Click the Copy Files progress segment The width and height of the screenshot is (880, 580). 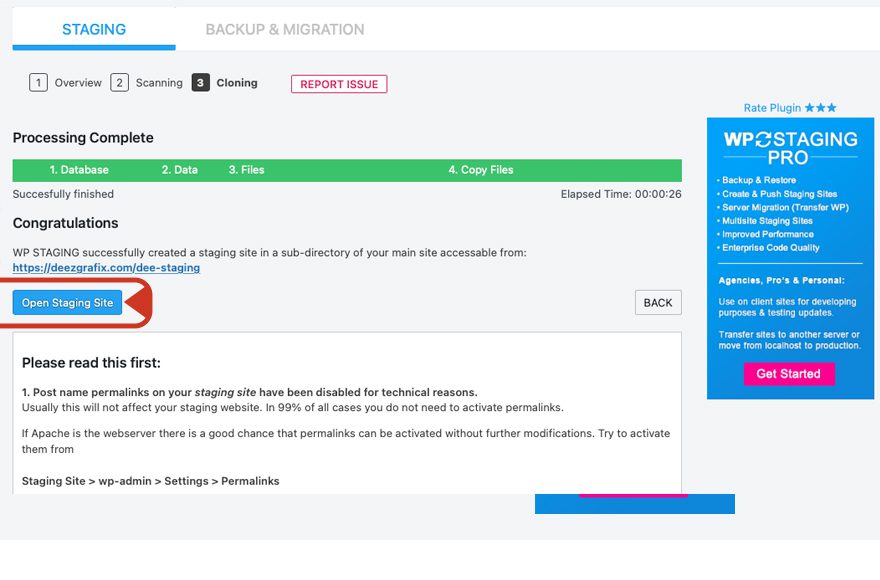(482, 169)
